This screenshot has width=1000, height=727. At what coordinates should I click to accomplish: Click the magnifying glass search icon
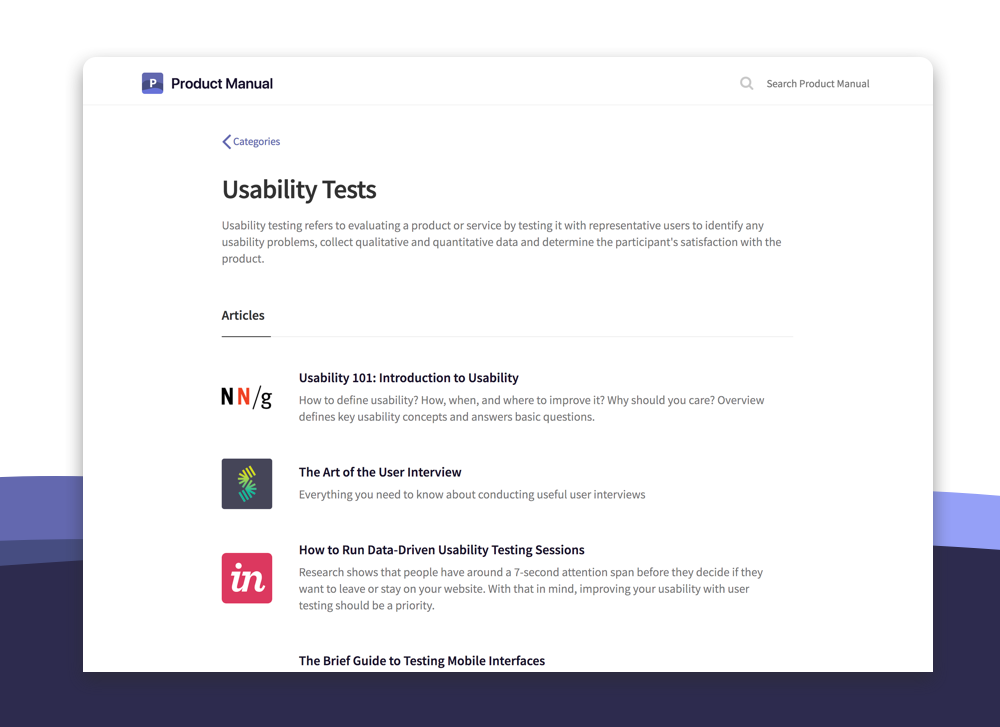[x=746, y=83]
